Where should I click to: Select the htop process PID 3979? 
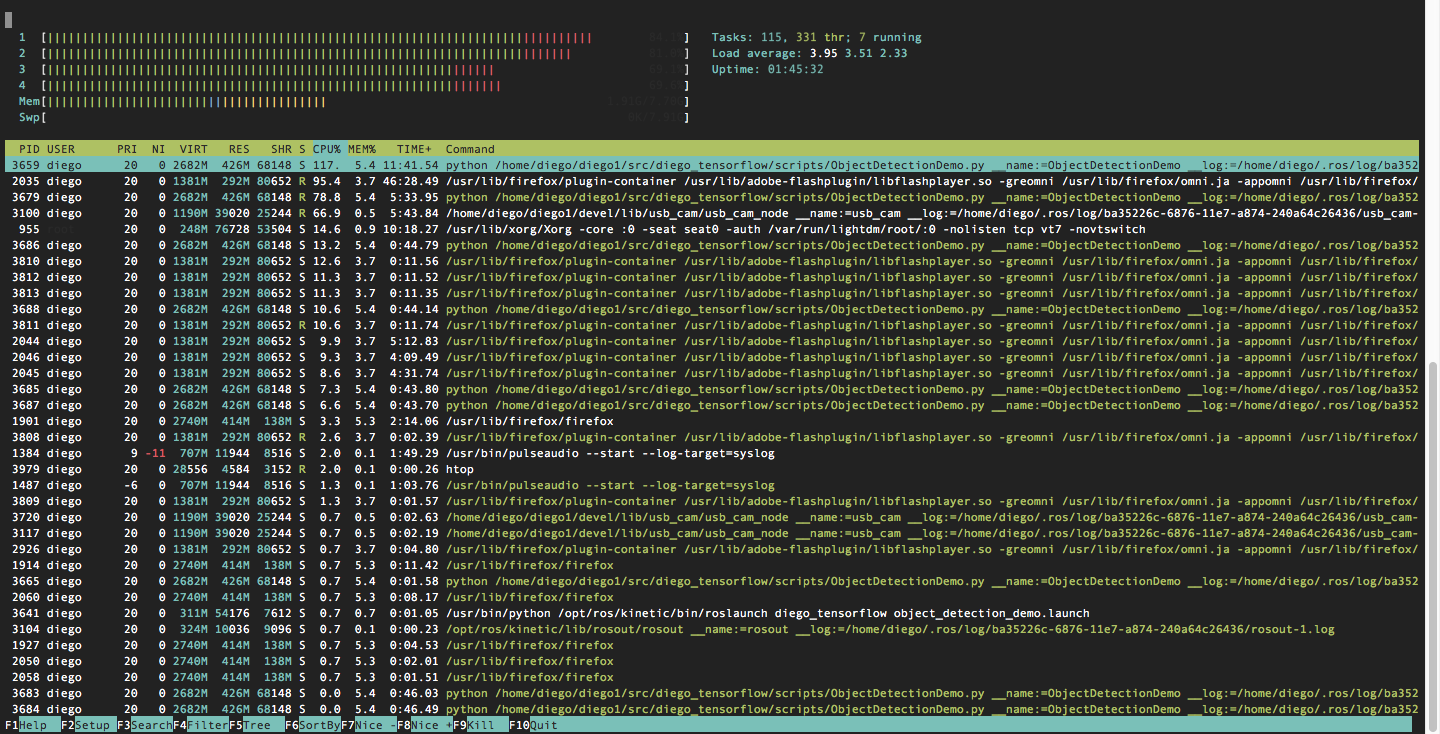point(711,469)
